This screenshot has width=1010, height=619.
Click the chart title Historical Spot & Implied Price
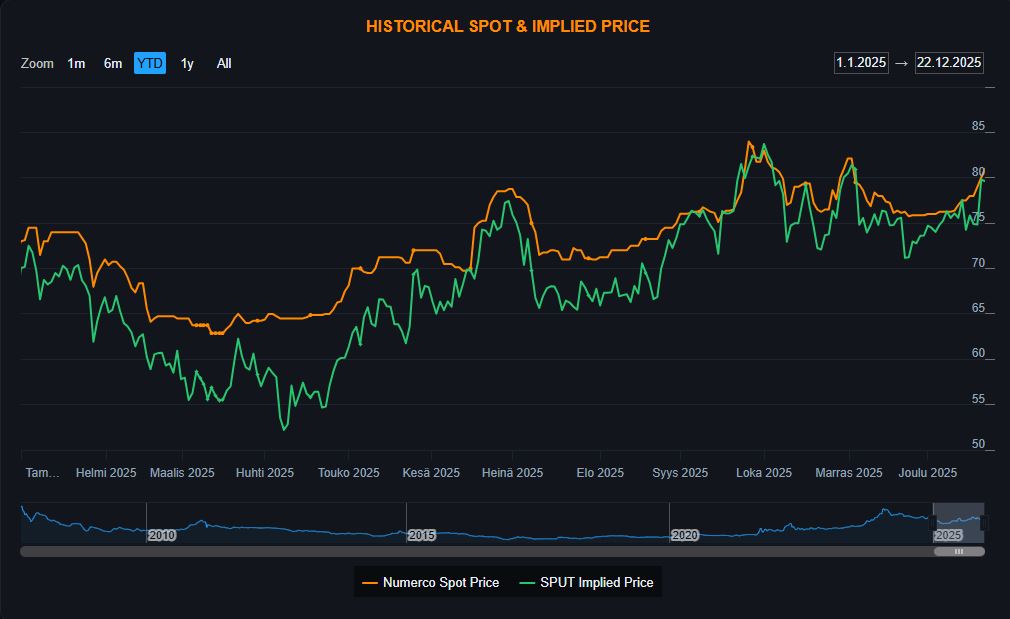(x=508, y=26)
